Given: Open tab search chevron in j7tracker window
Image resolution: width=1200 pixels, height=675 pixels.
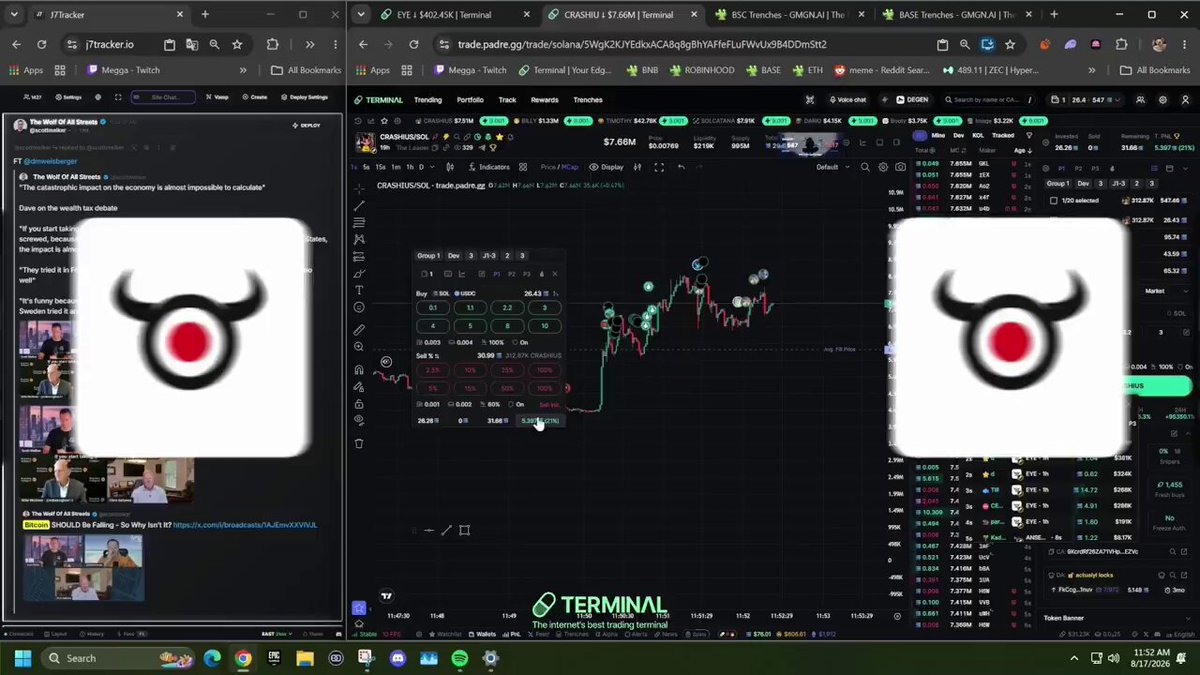Looking at the screenshot, I should point(14,15).
